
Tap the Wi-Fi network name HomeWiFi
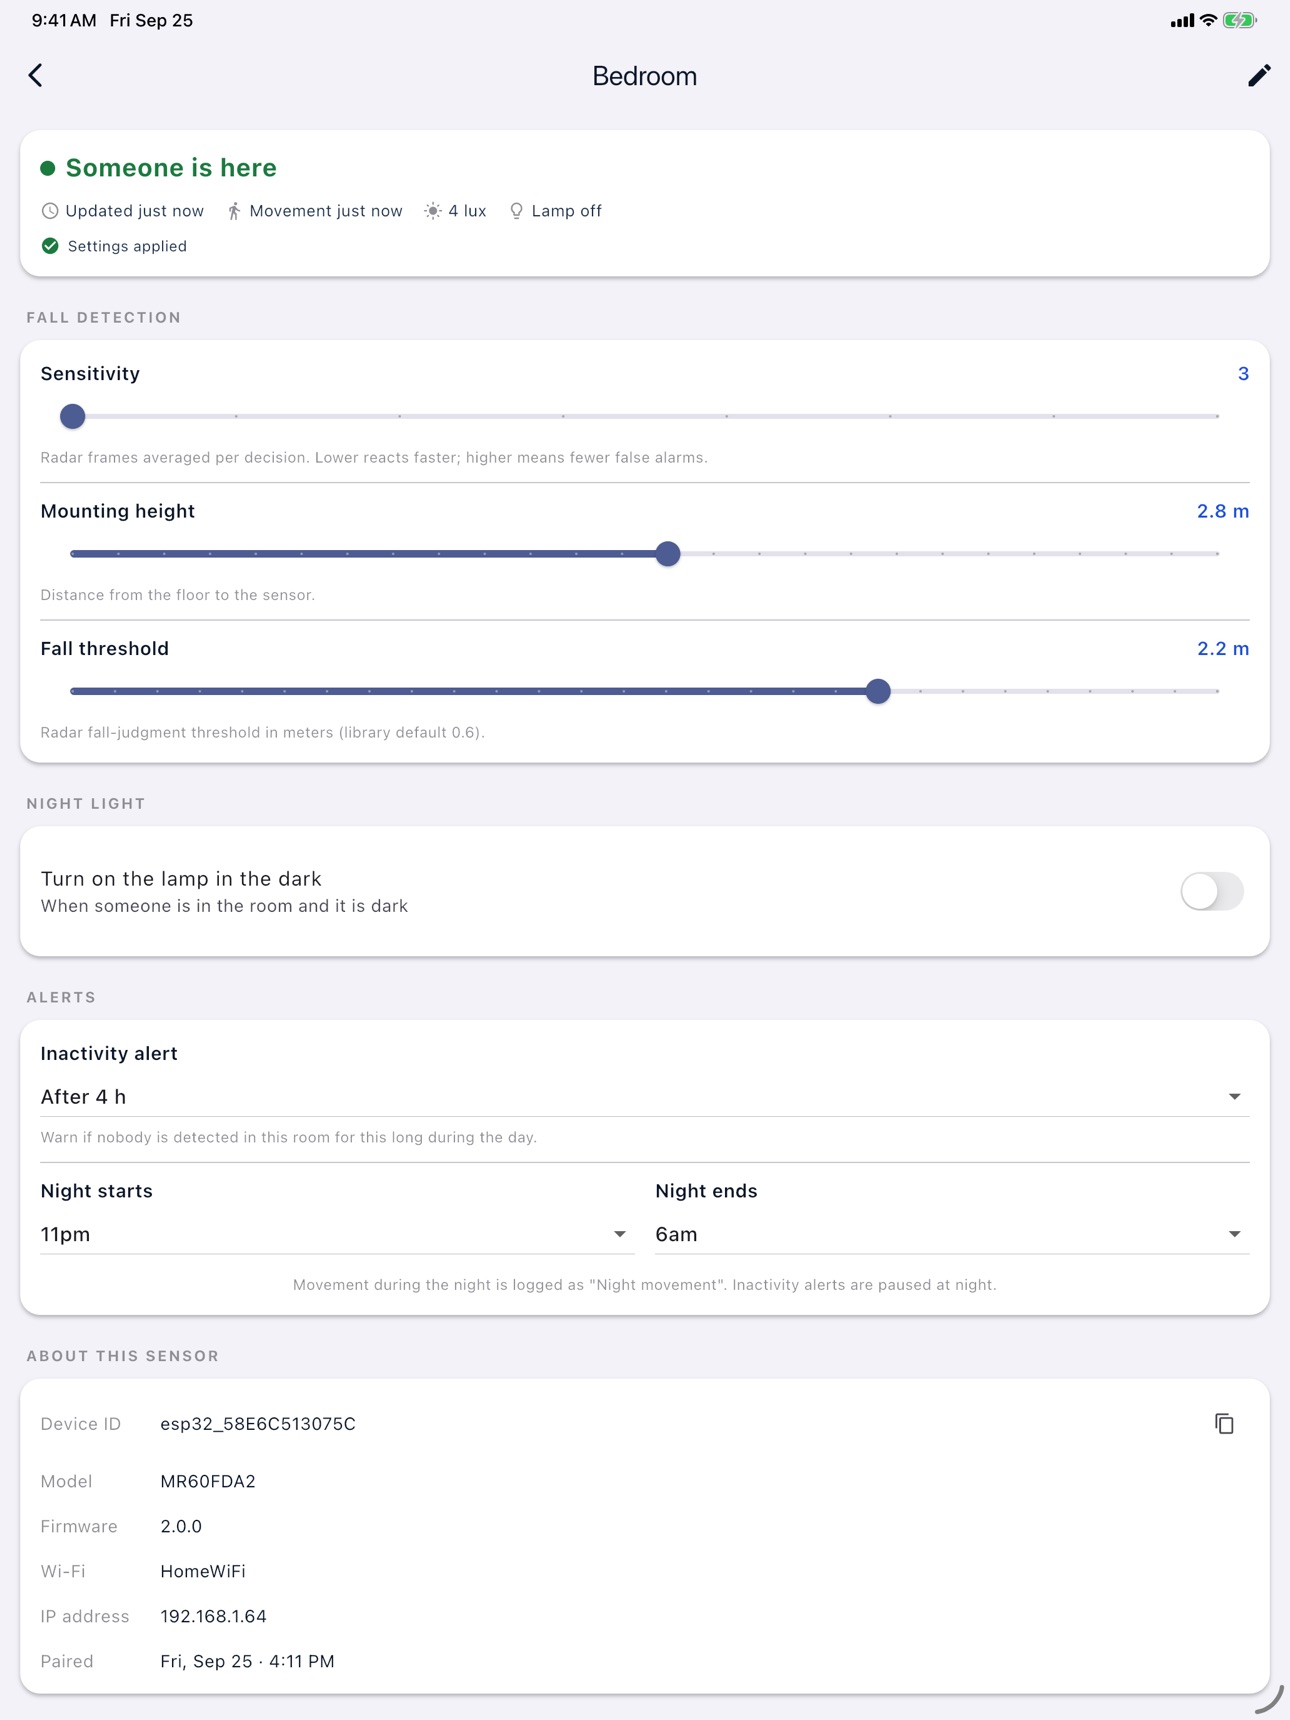point(203,1571)
